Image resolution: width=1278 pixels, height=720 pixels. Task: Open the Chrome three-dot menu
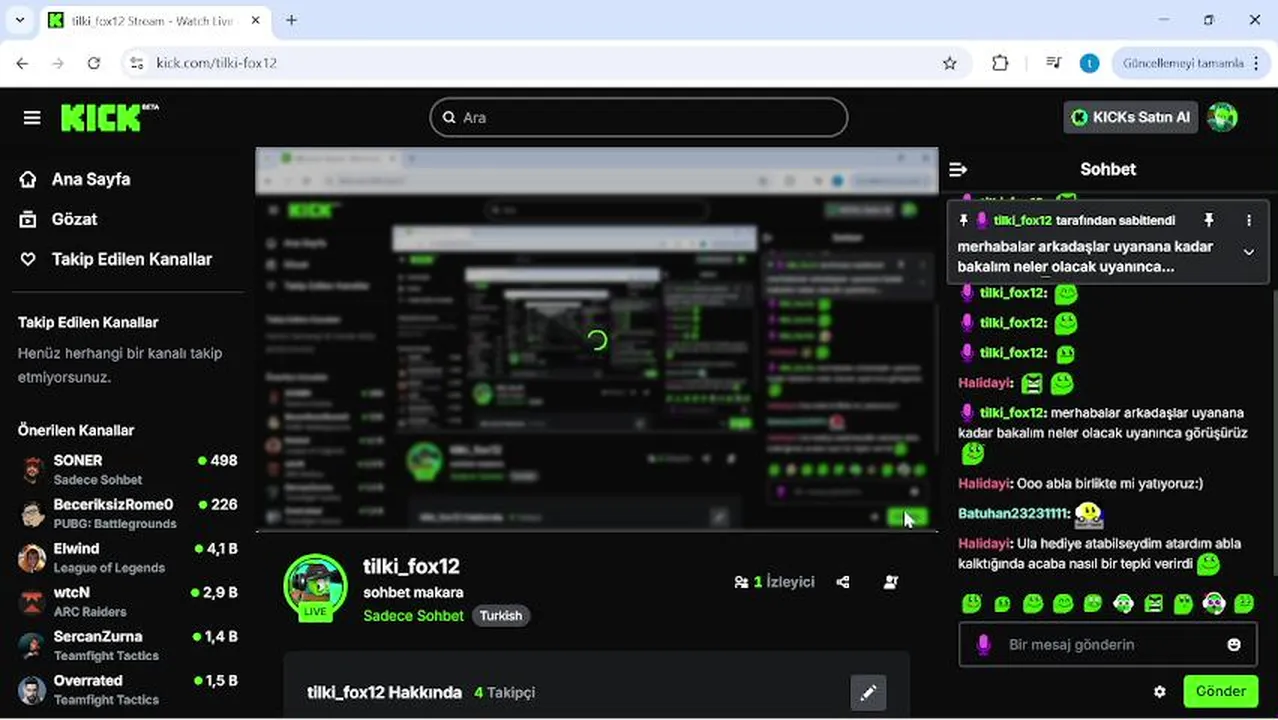[x=1256, y=63]
